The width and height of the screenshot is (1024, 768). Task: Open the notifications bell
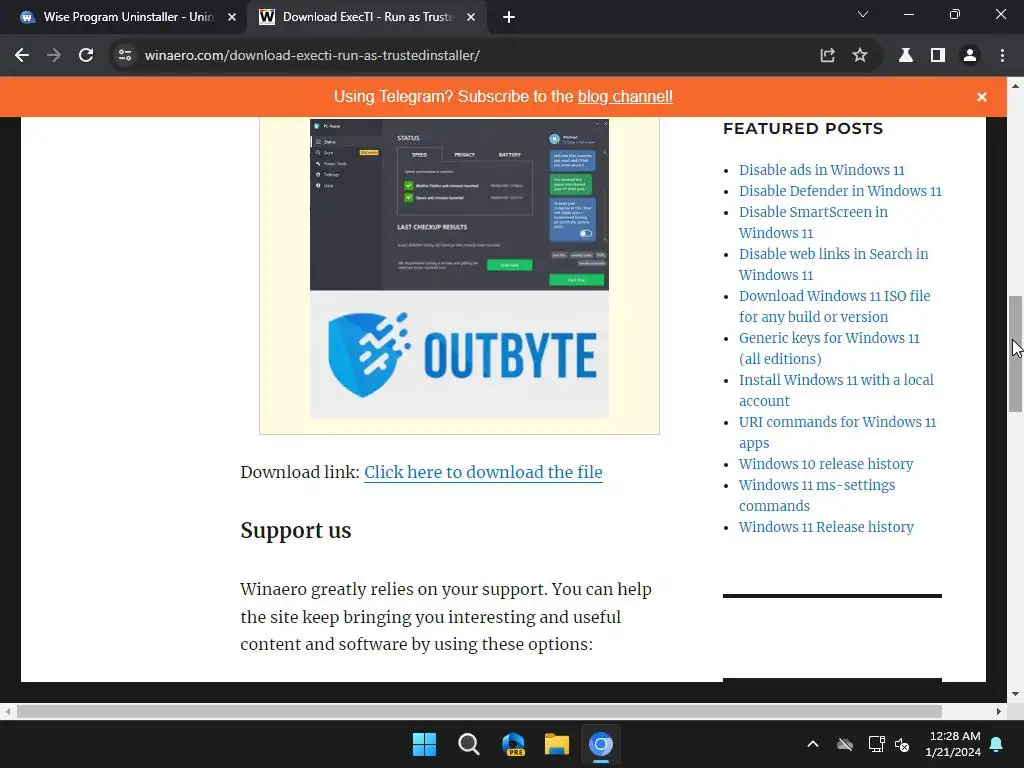coord(997,744)
